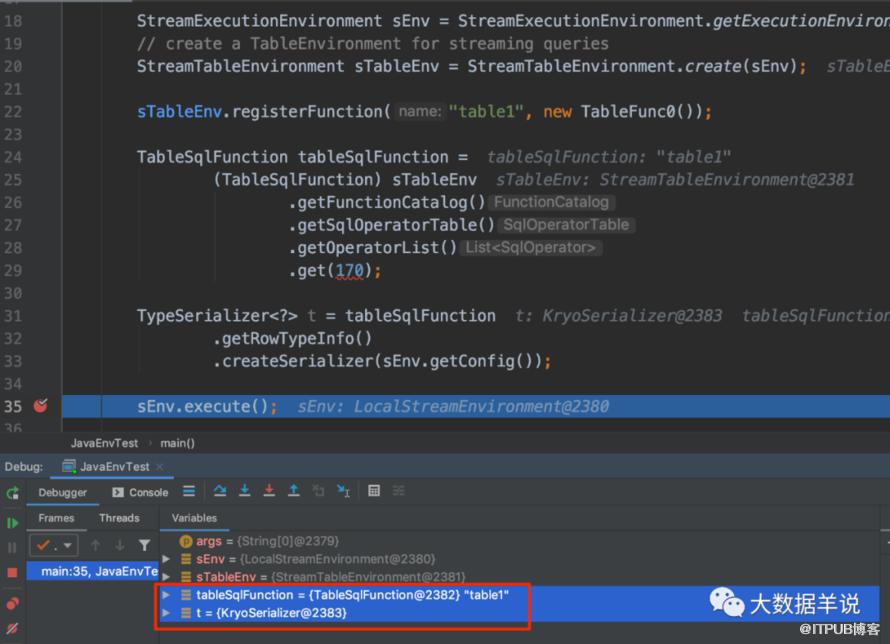Viewport: 890px width, 644px height.
Task: Click the FunctionCatalog inlay hint
Action: click(x=551, y=202)
